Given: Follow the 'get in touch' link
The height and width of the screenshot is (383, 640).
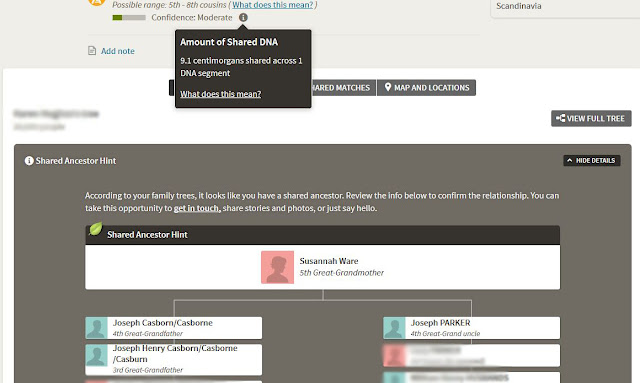Looking at the screenshot, I should point(197,208).
